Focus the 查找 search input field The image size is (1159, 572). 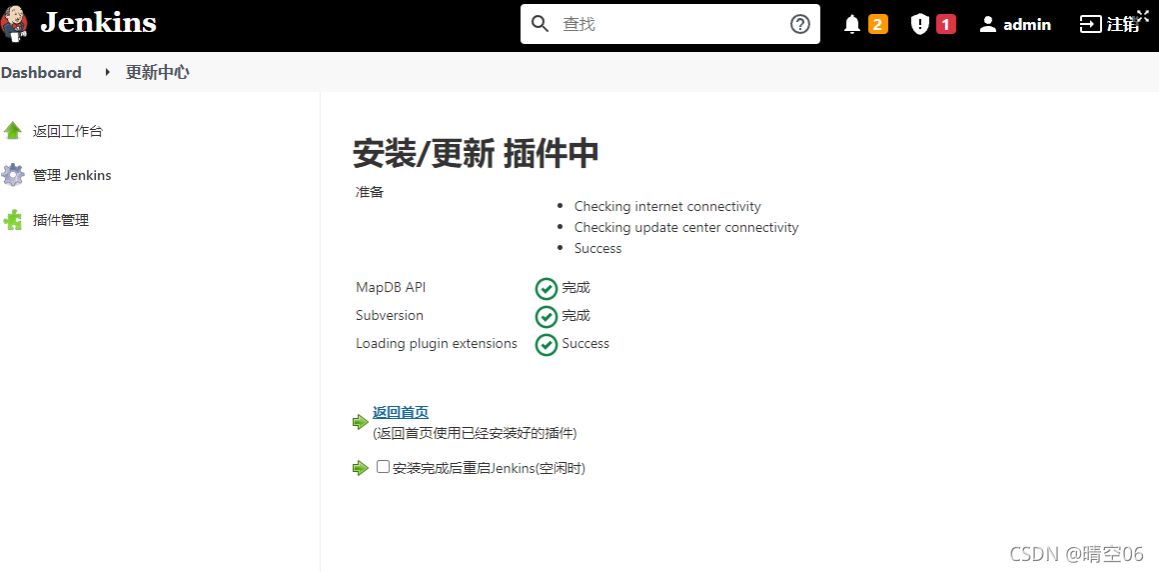(670, 24)
